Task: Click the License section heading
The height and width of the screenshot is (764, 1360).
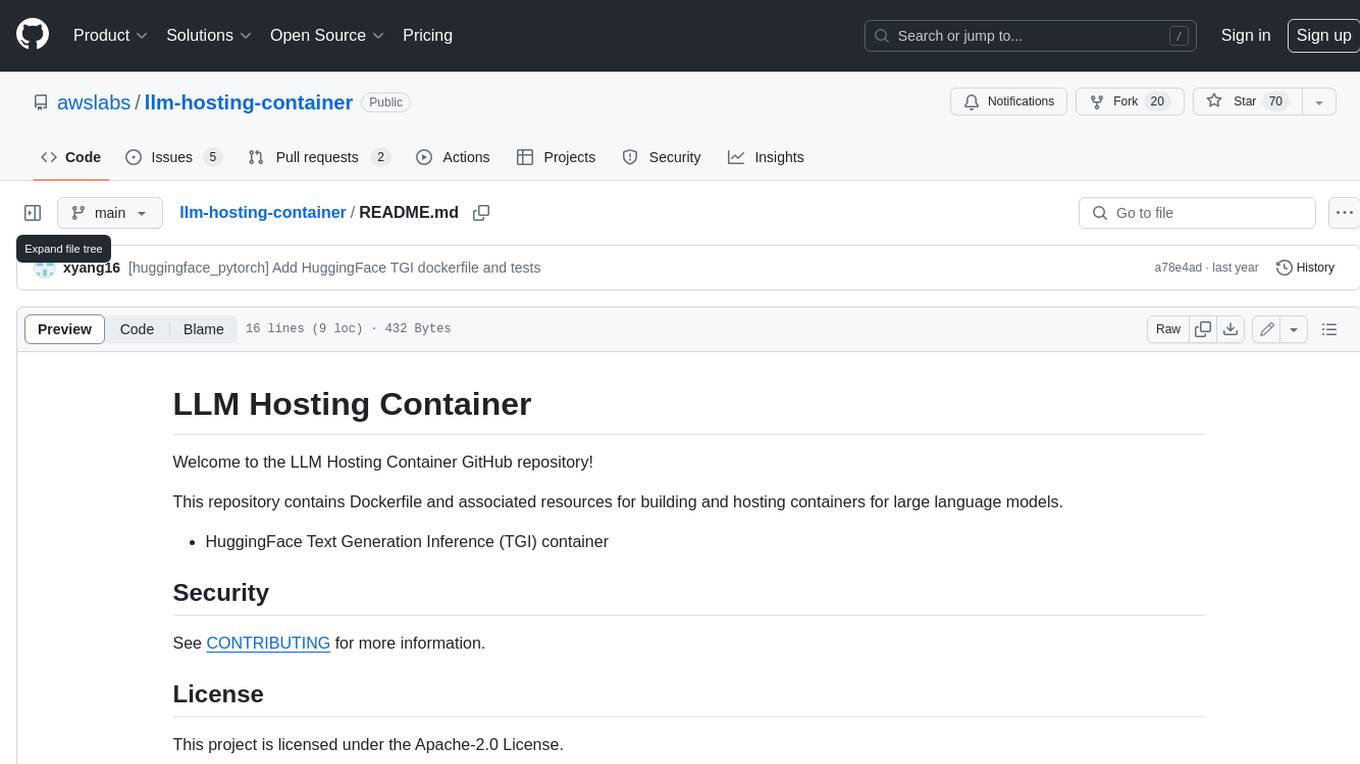Action: [218, 694]
